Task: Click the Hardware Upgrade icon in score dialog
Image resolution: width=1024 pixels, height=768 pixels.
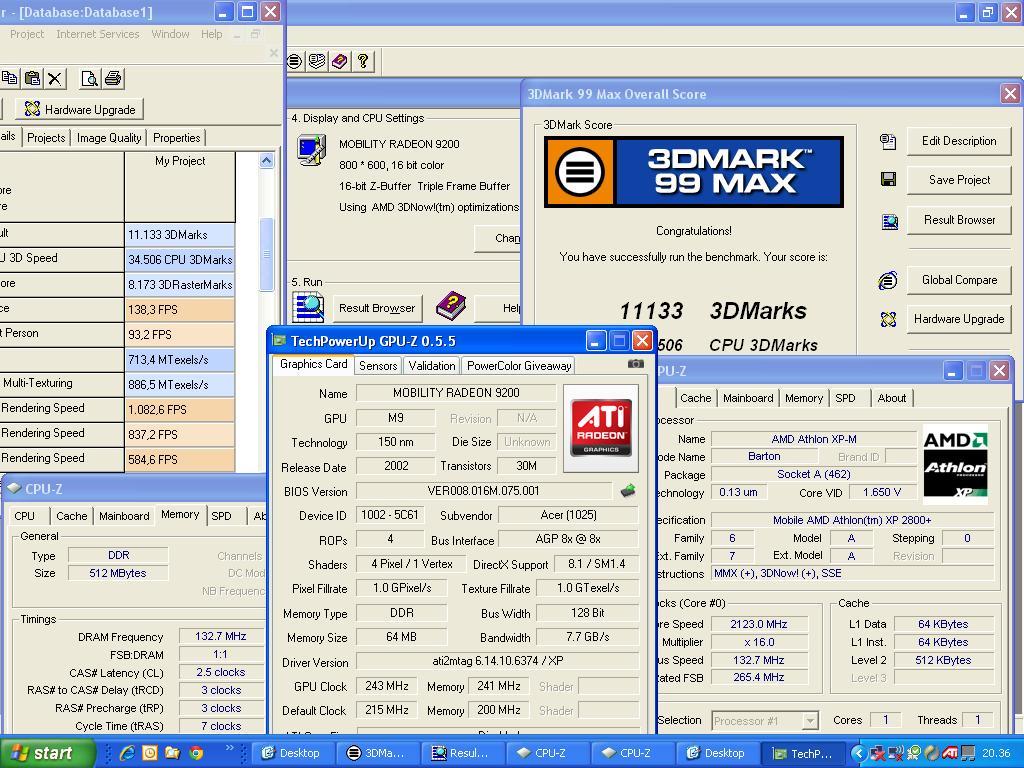Action: tap(888, 319)
